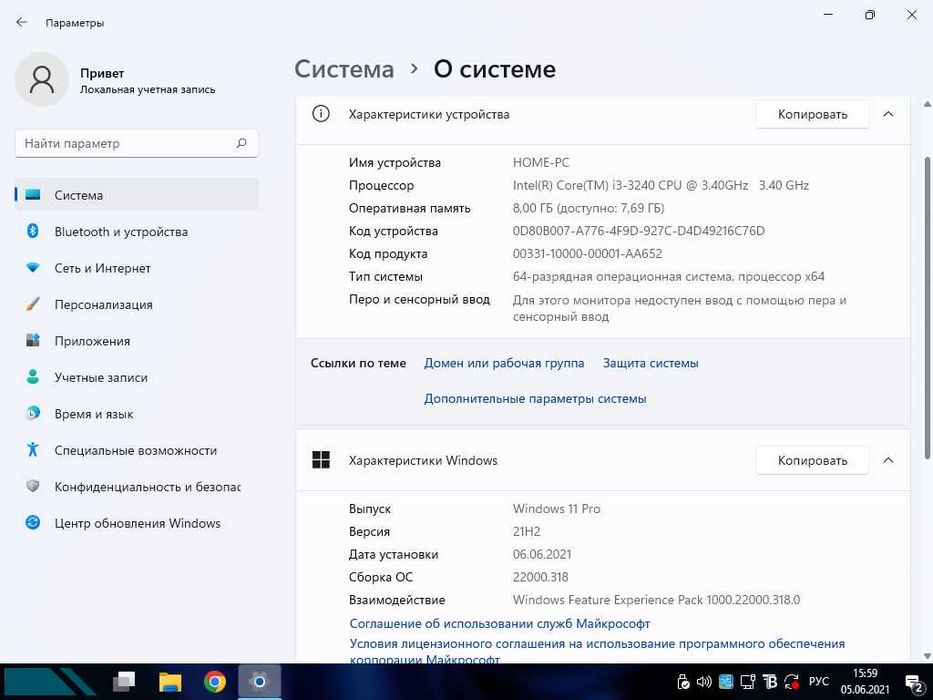This screenshot has width=933, height=700.
Task: Open Время и язык settings
Action: pos(136,414)
